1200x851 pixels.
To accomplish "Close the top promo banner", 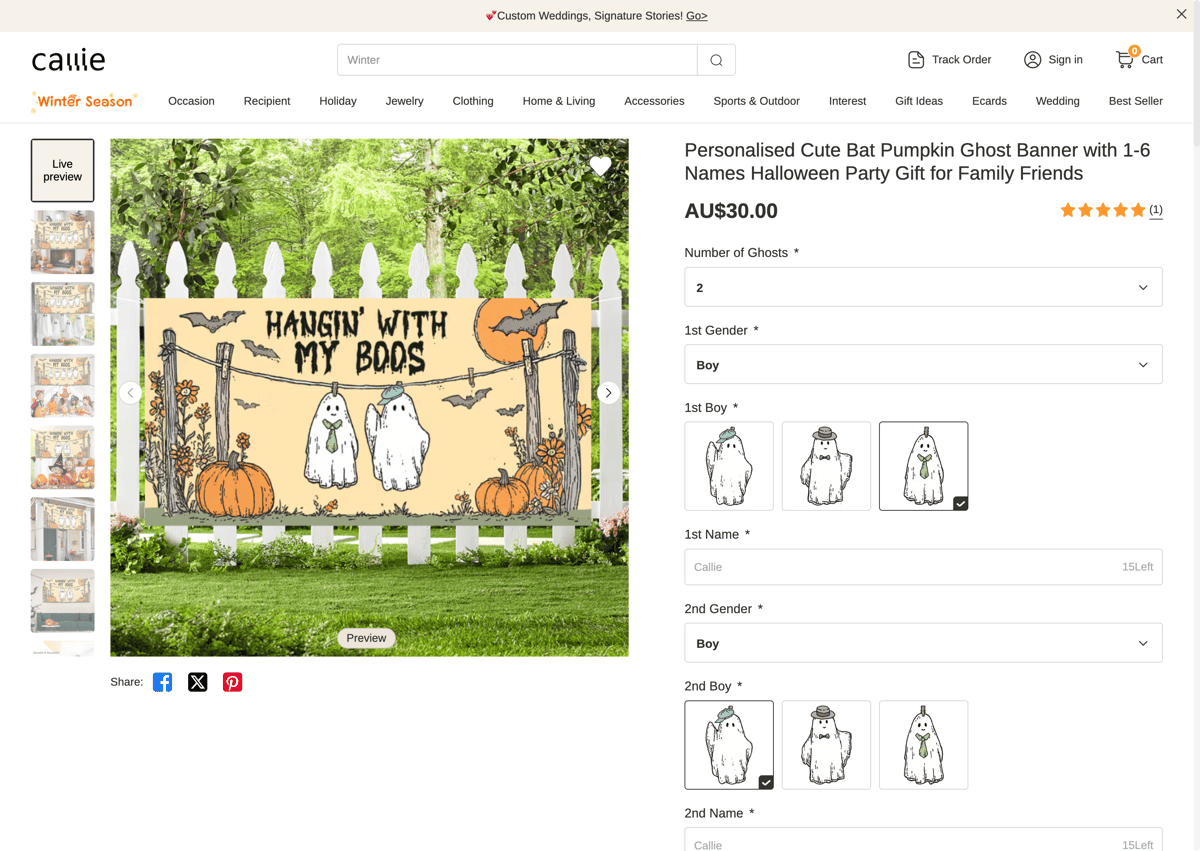I will [1181, 15].
